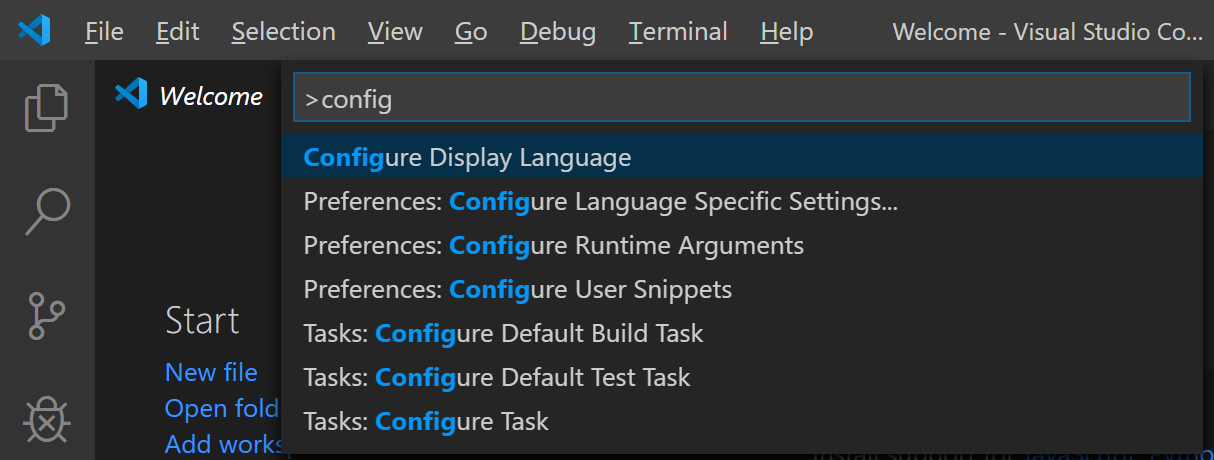
Task: Open the Explorer view in activity bar
Action: coord(47,108)
